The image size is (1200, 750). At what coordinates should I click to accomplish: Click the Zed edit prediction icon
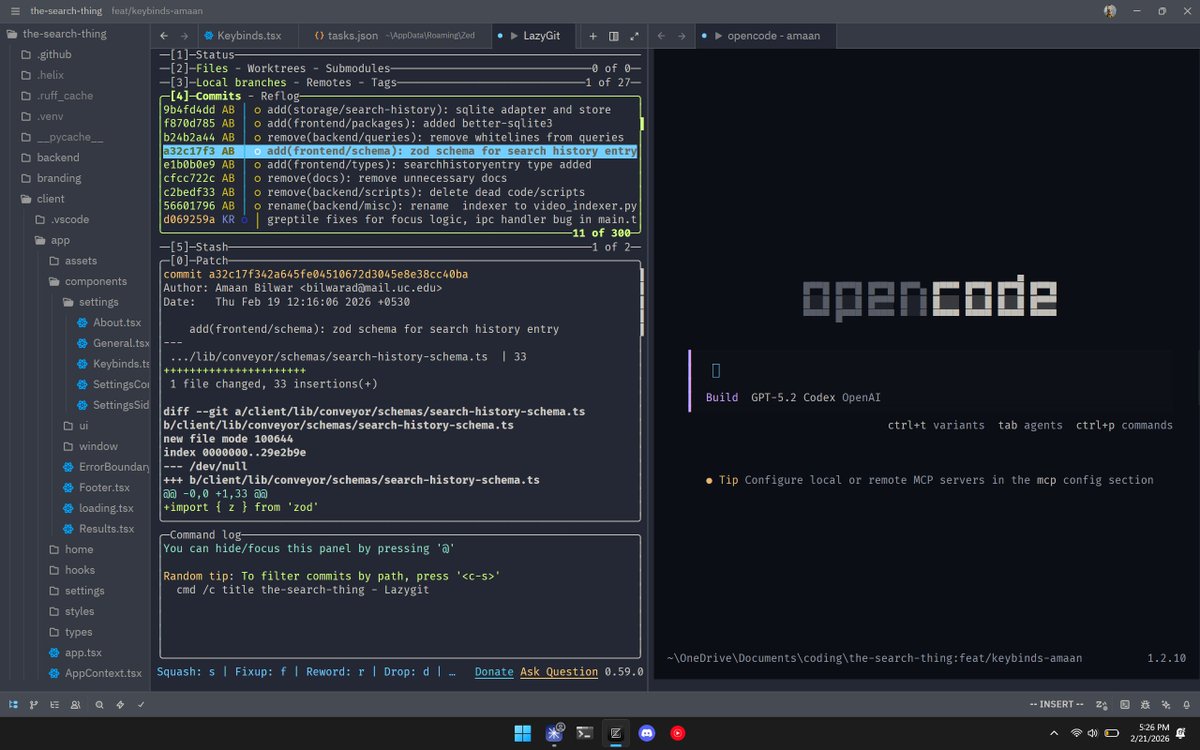pyautogui.click(x=1101, y=705)
